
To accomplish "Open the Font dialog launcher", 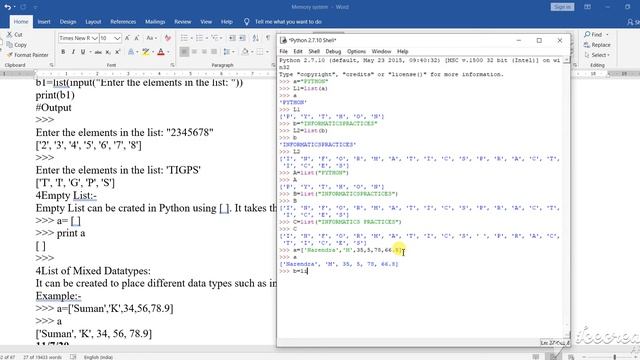I will coord(172,65).
